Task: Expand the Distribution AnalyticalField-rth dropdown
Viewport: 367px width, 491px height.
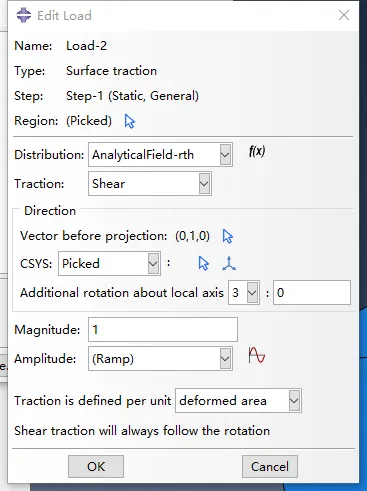Action: click(225, 155)
